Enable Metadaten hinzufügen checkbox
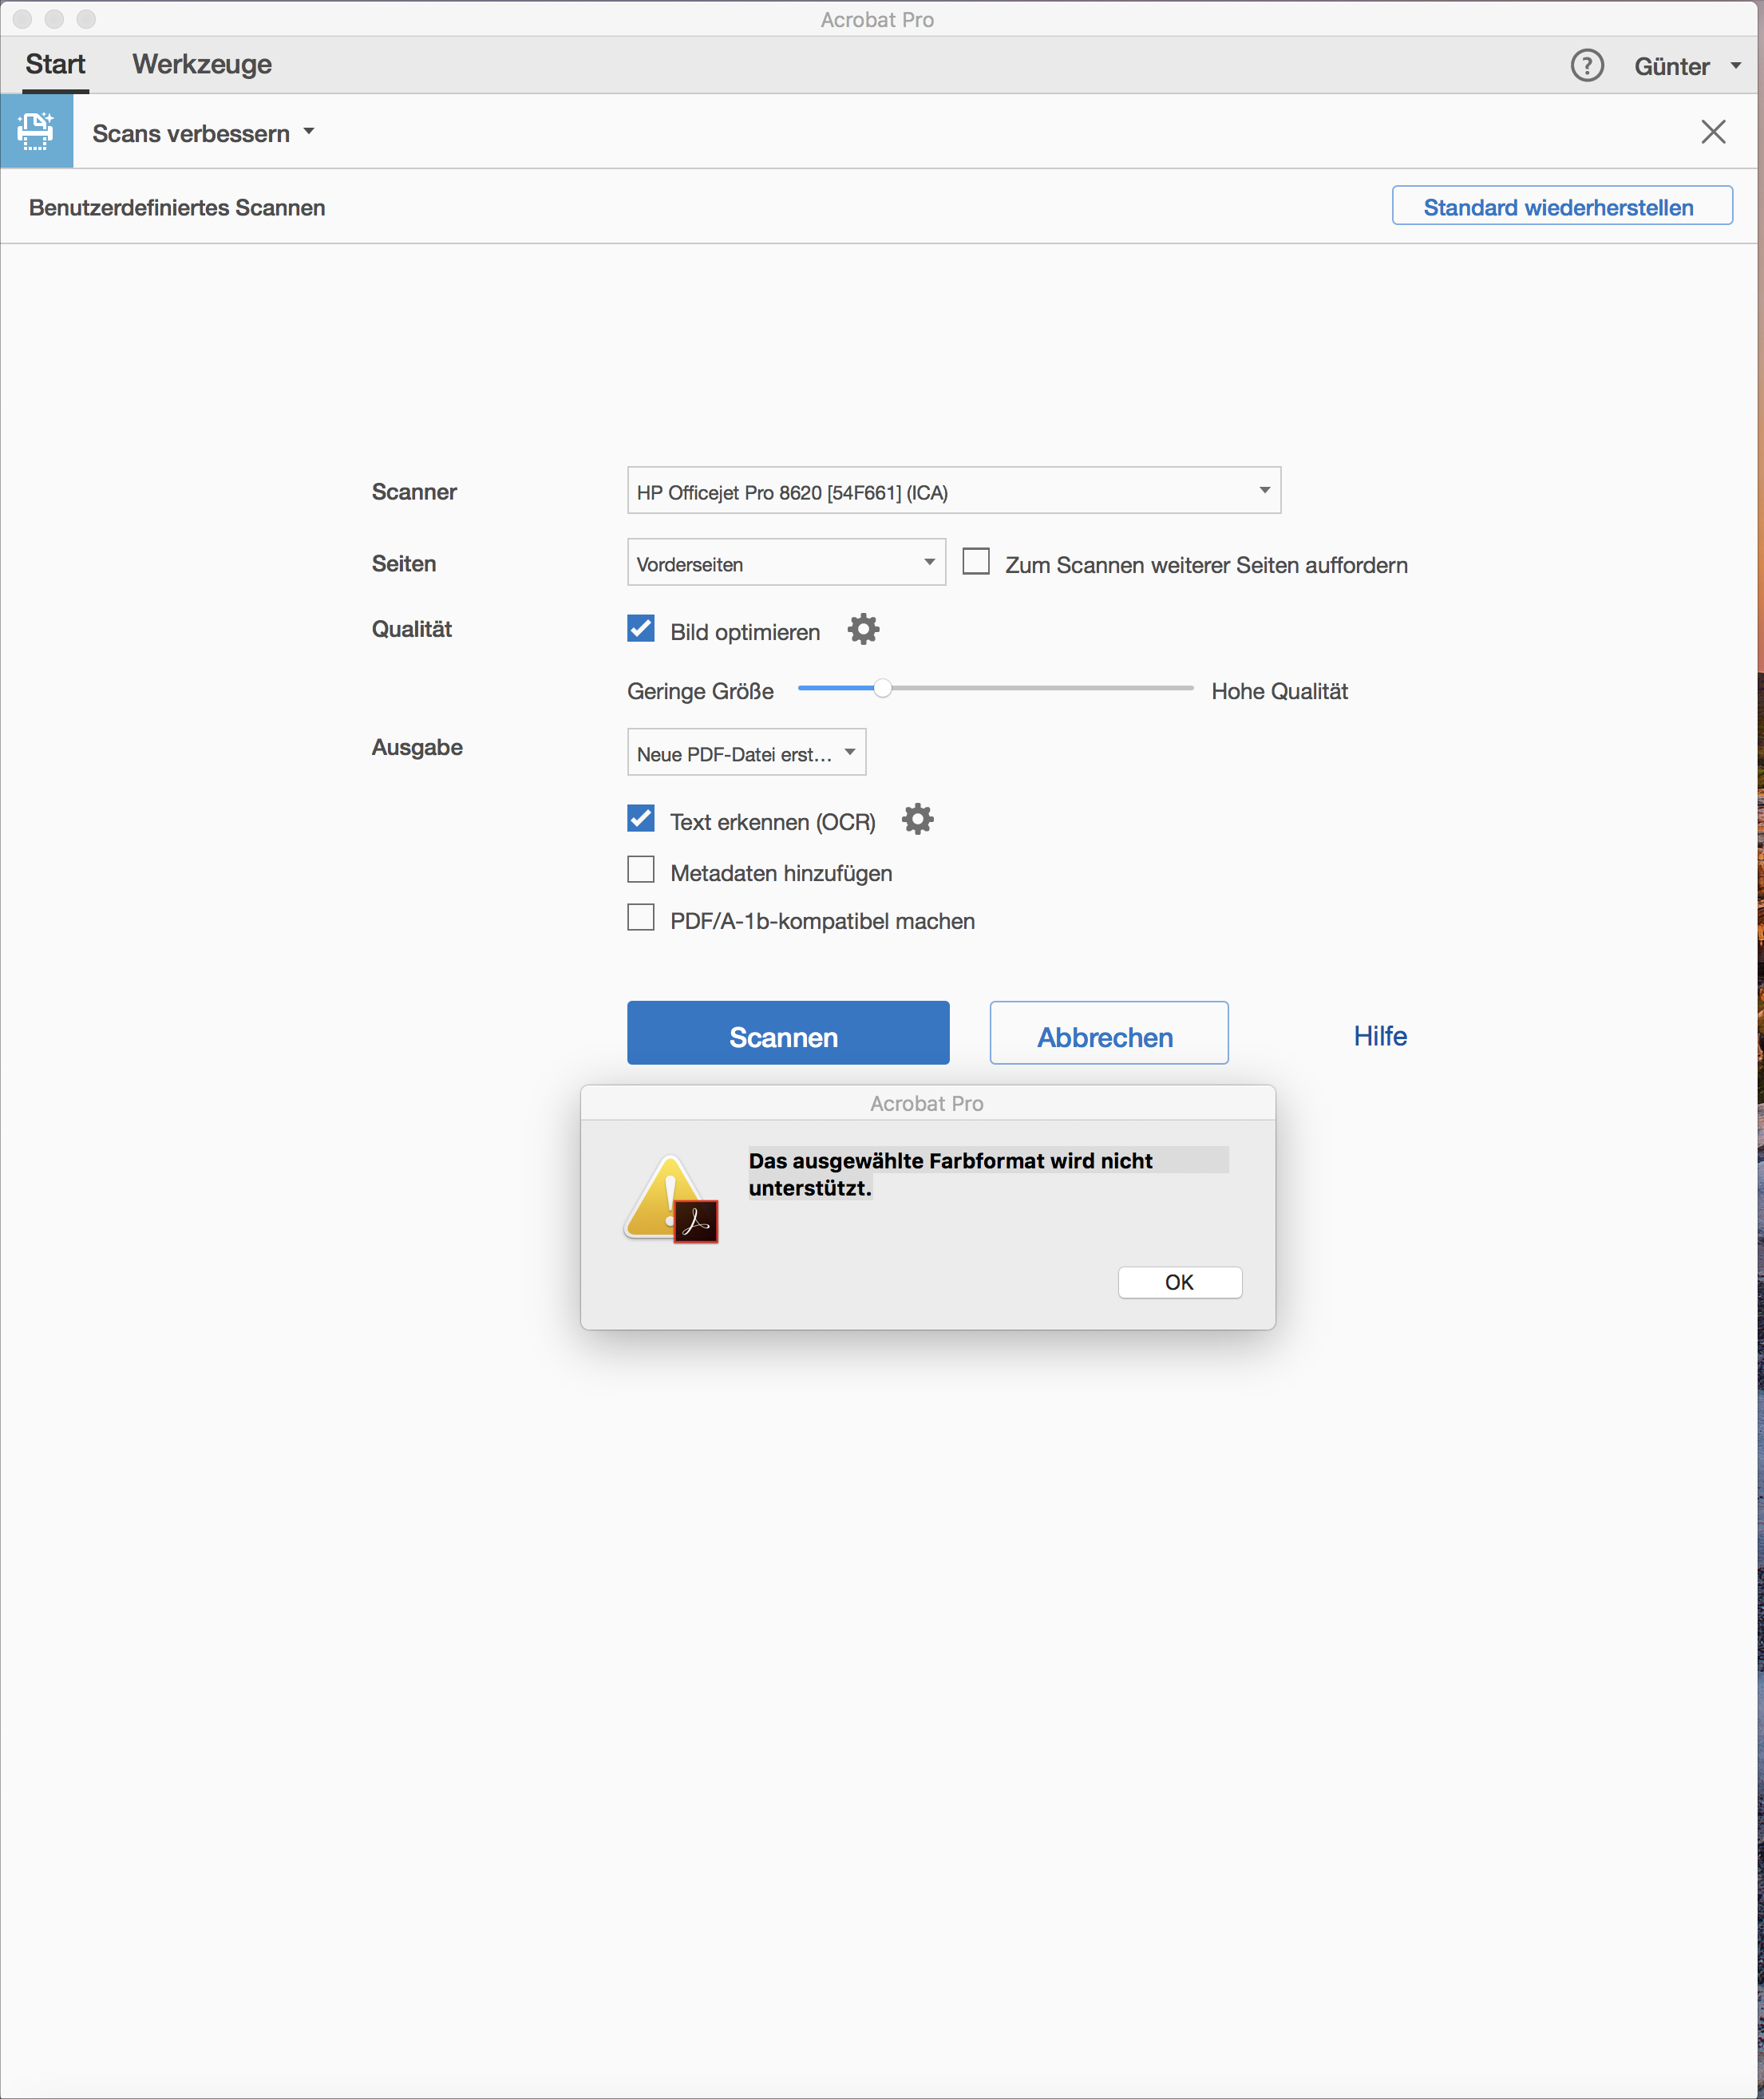 641,870
